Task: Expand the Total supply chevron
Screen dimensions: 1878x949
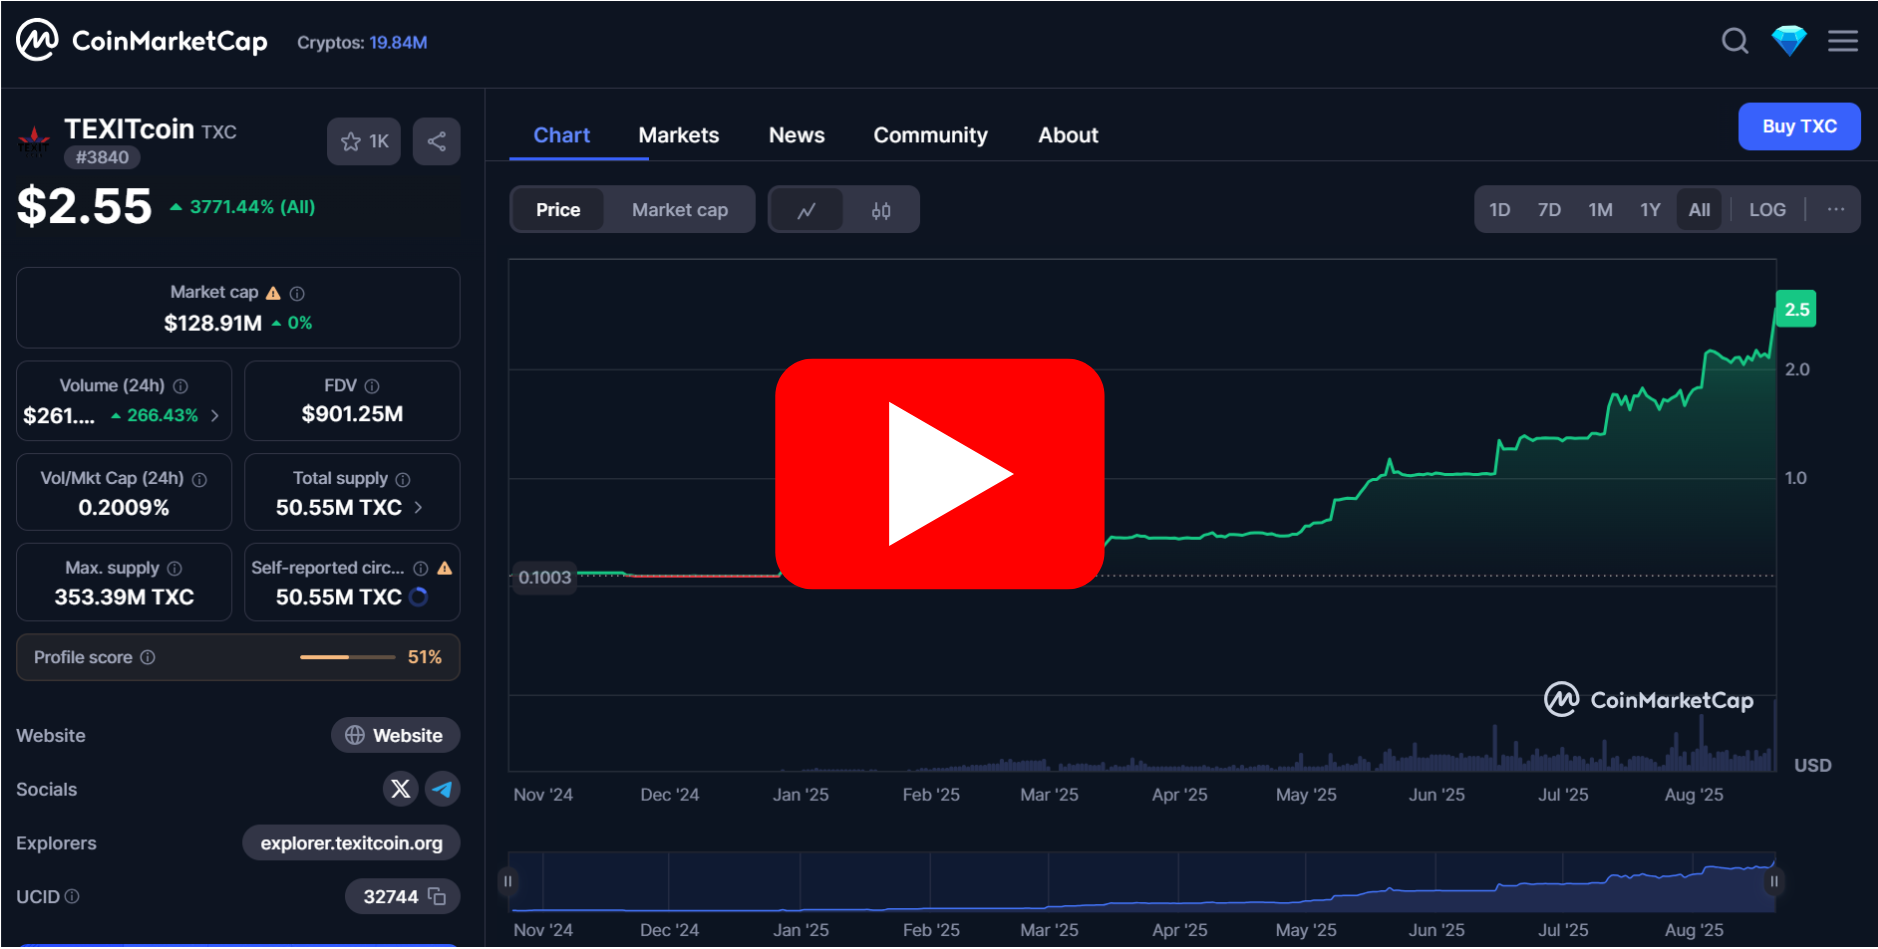Action: point(418,507)
